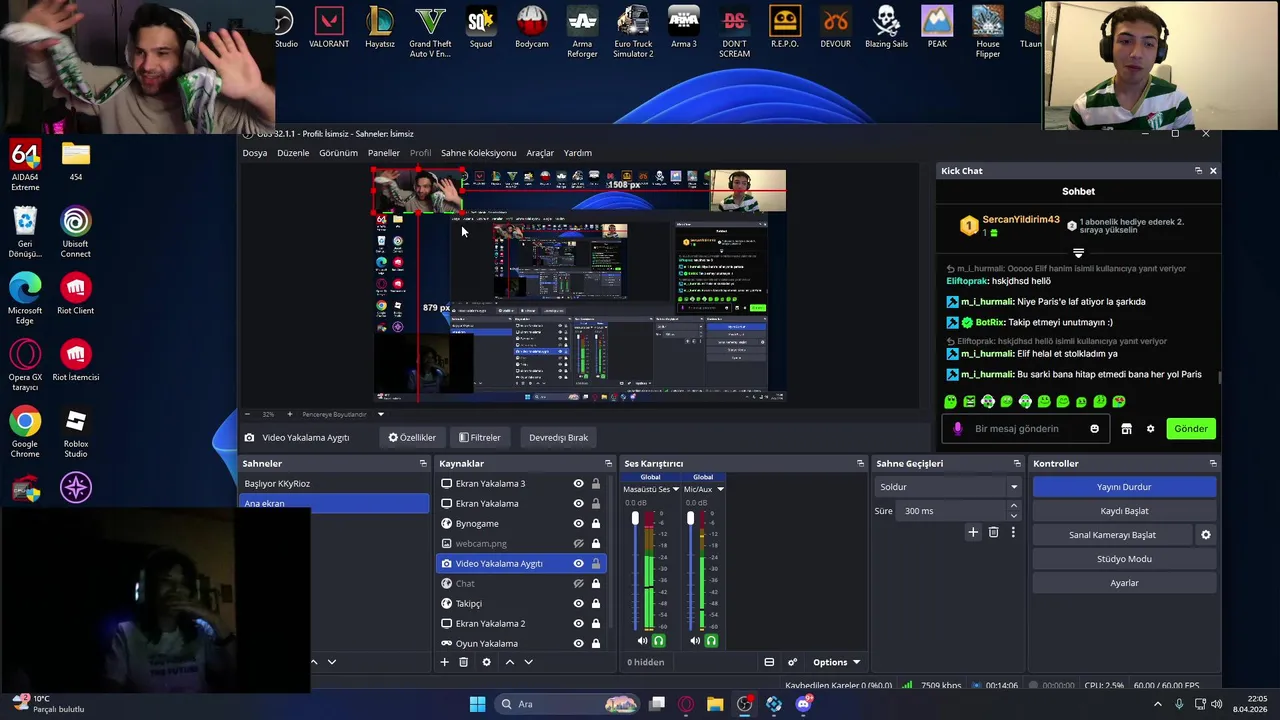The height and width of the screenshot is (720, 1280).
Task: Adjust Mic/Aux volume fader
Action: (690, 519)
